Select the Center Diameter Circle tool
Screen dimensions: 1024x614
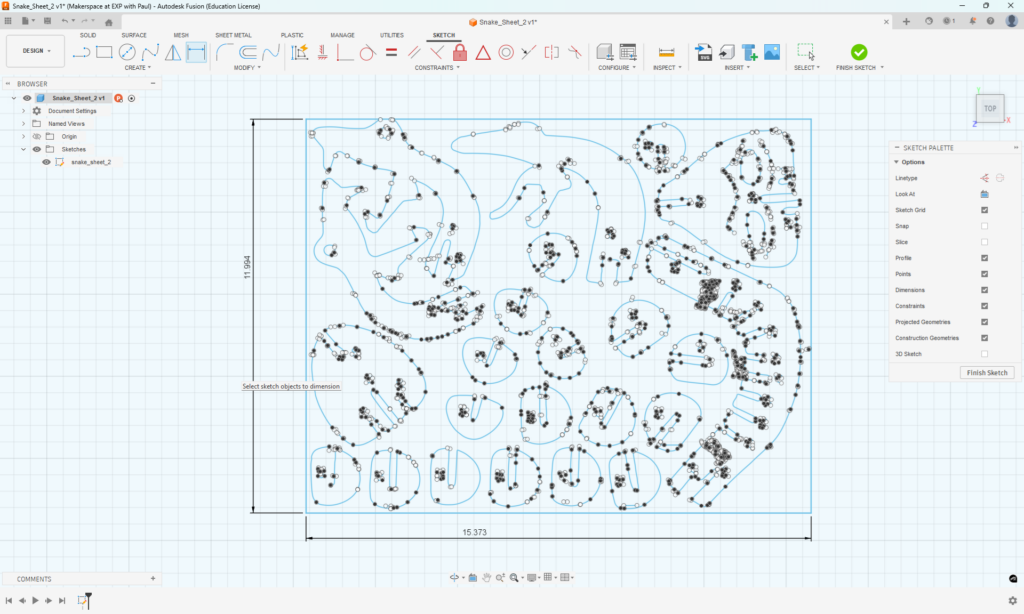[x=127, y=51]
